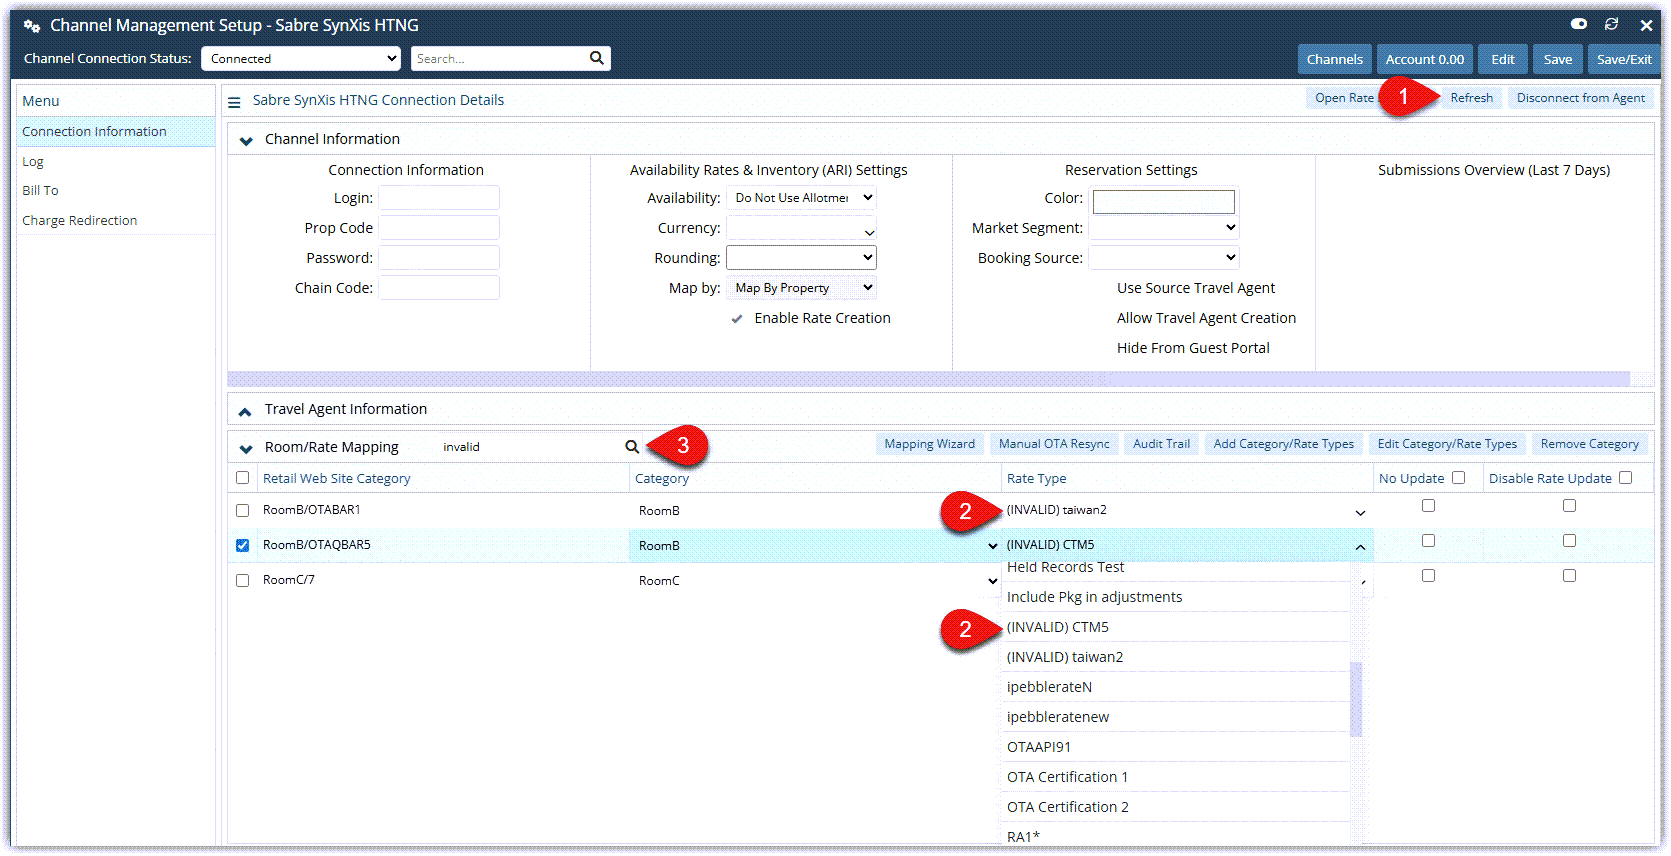Image resolution: width=1671 pixels, height=856 pixels.
Task: Check No Update for the RoomB/OTABAR1 row
Action: point(1429,506)
